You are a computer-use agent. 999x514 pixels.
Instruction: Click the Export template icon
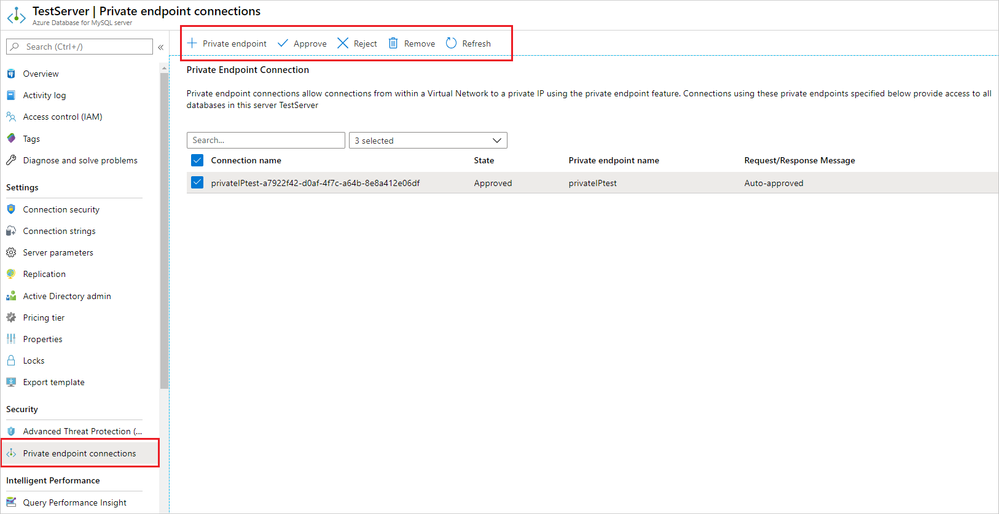pyautogui.click(x=11, y=383)
